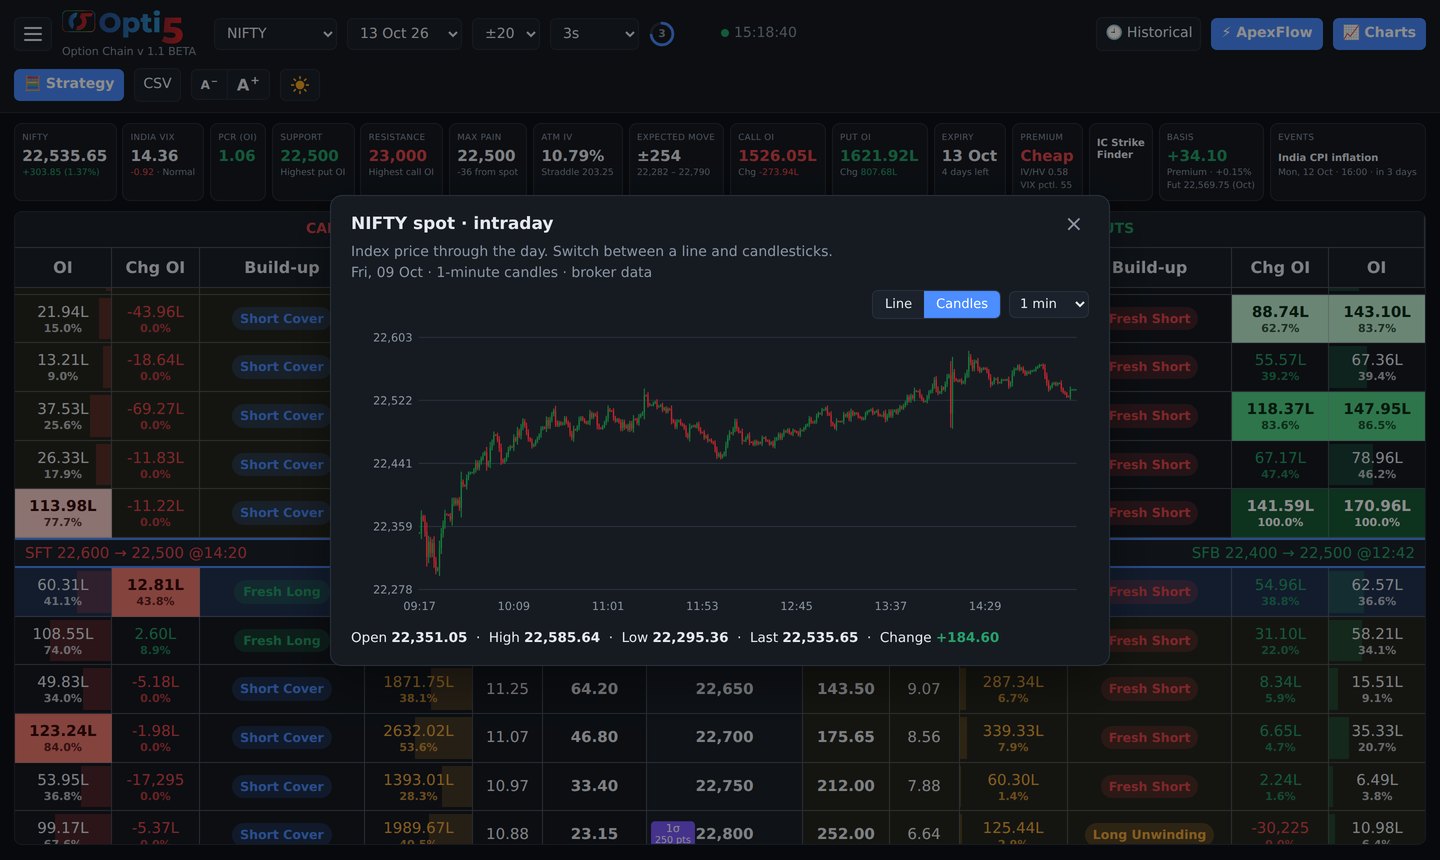
Task: Click the India VIX 14.36 card
Action: point(162,162)
